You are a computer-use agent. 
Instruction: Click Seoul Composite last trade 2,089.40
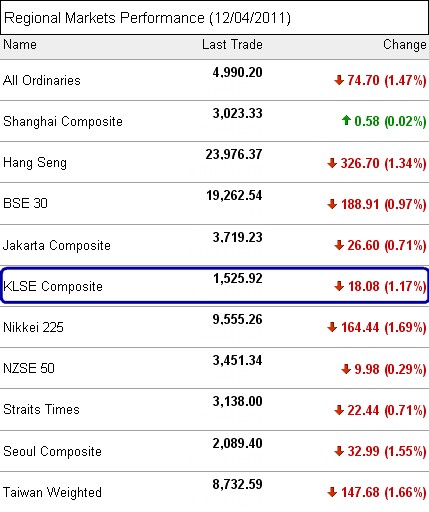click(x=238, y=443)
